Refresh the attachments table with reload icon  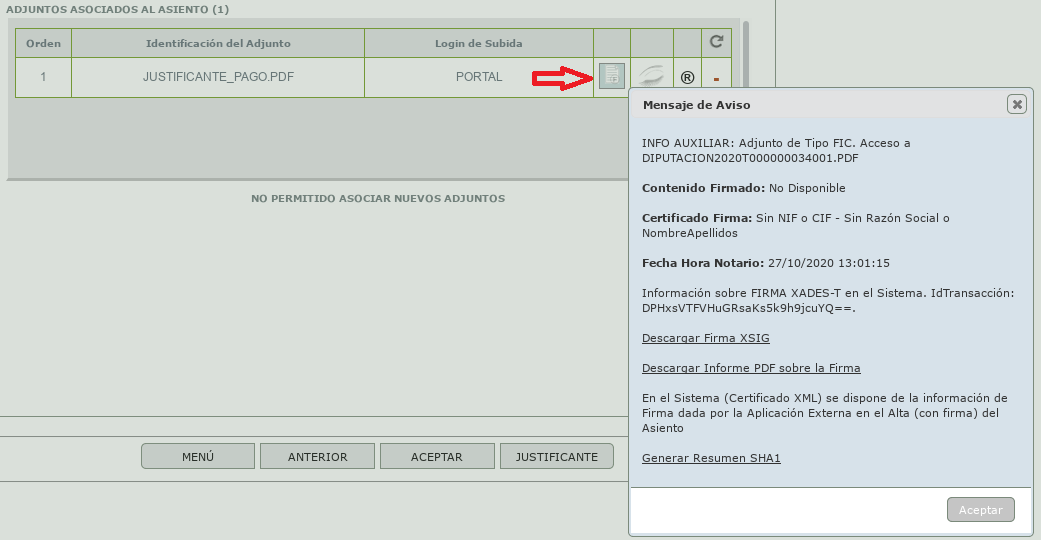point(716,42)
